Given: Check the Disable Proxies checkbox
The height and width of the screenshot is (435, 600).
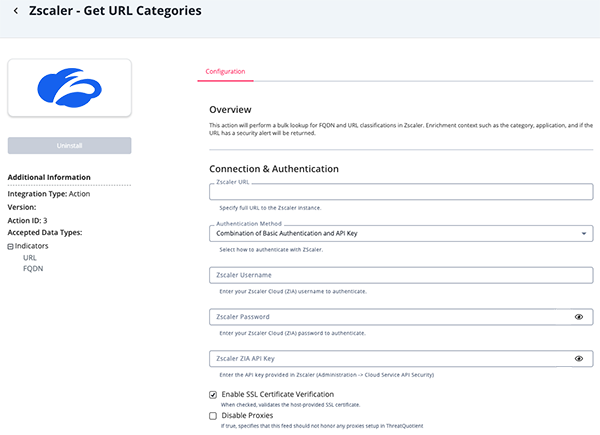Looking at the screenshot, I should point(213,416).
